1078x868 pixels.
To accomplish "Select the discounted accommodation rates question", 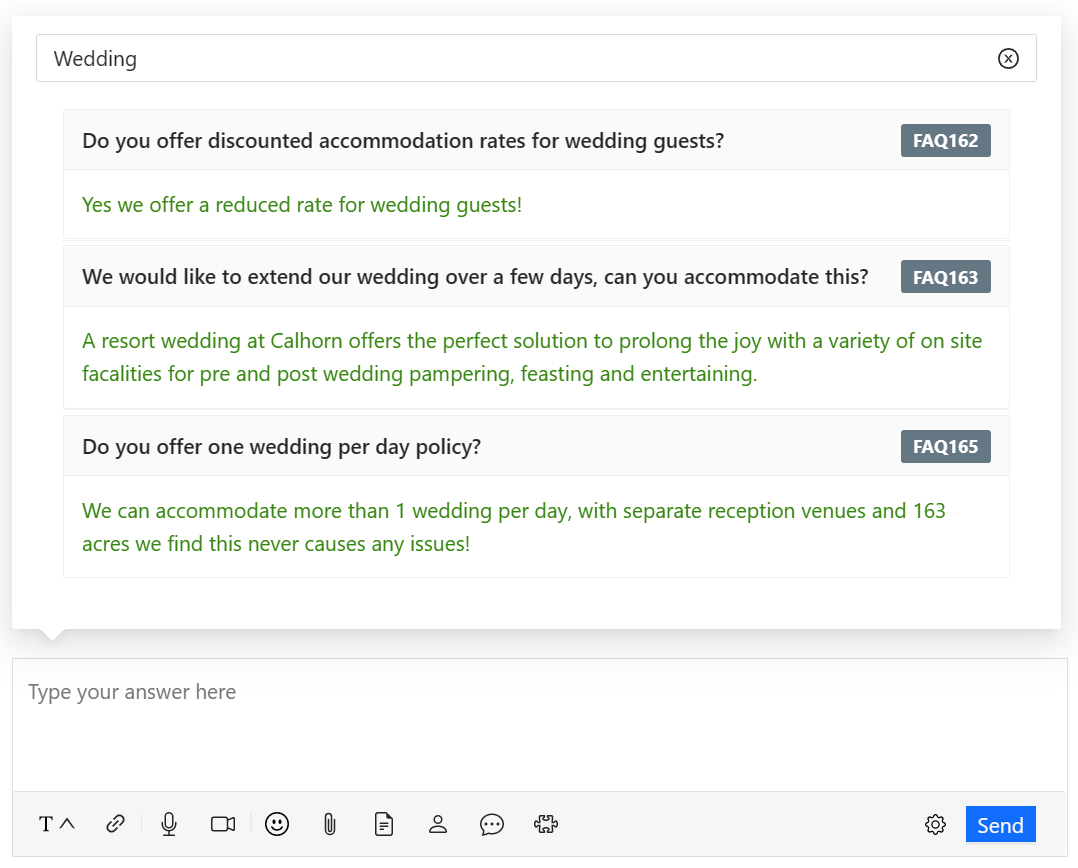I will click(x=403, y=141).
